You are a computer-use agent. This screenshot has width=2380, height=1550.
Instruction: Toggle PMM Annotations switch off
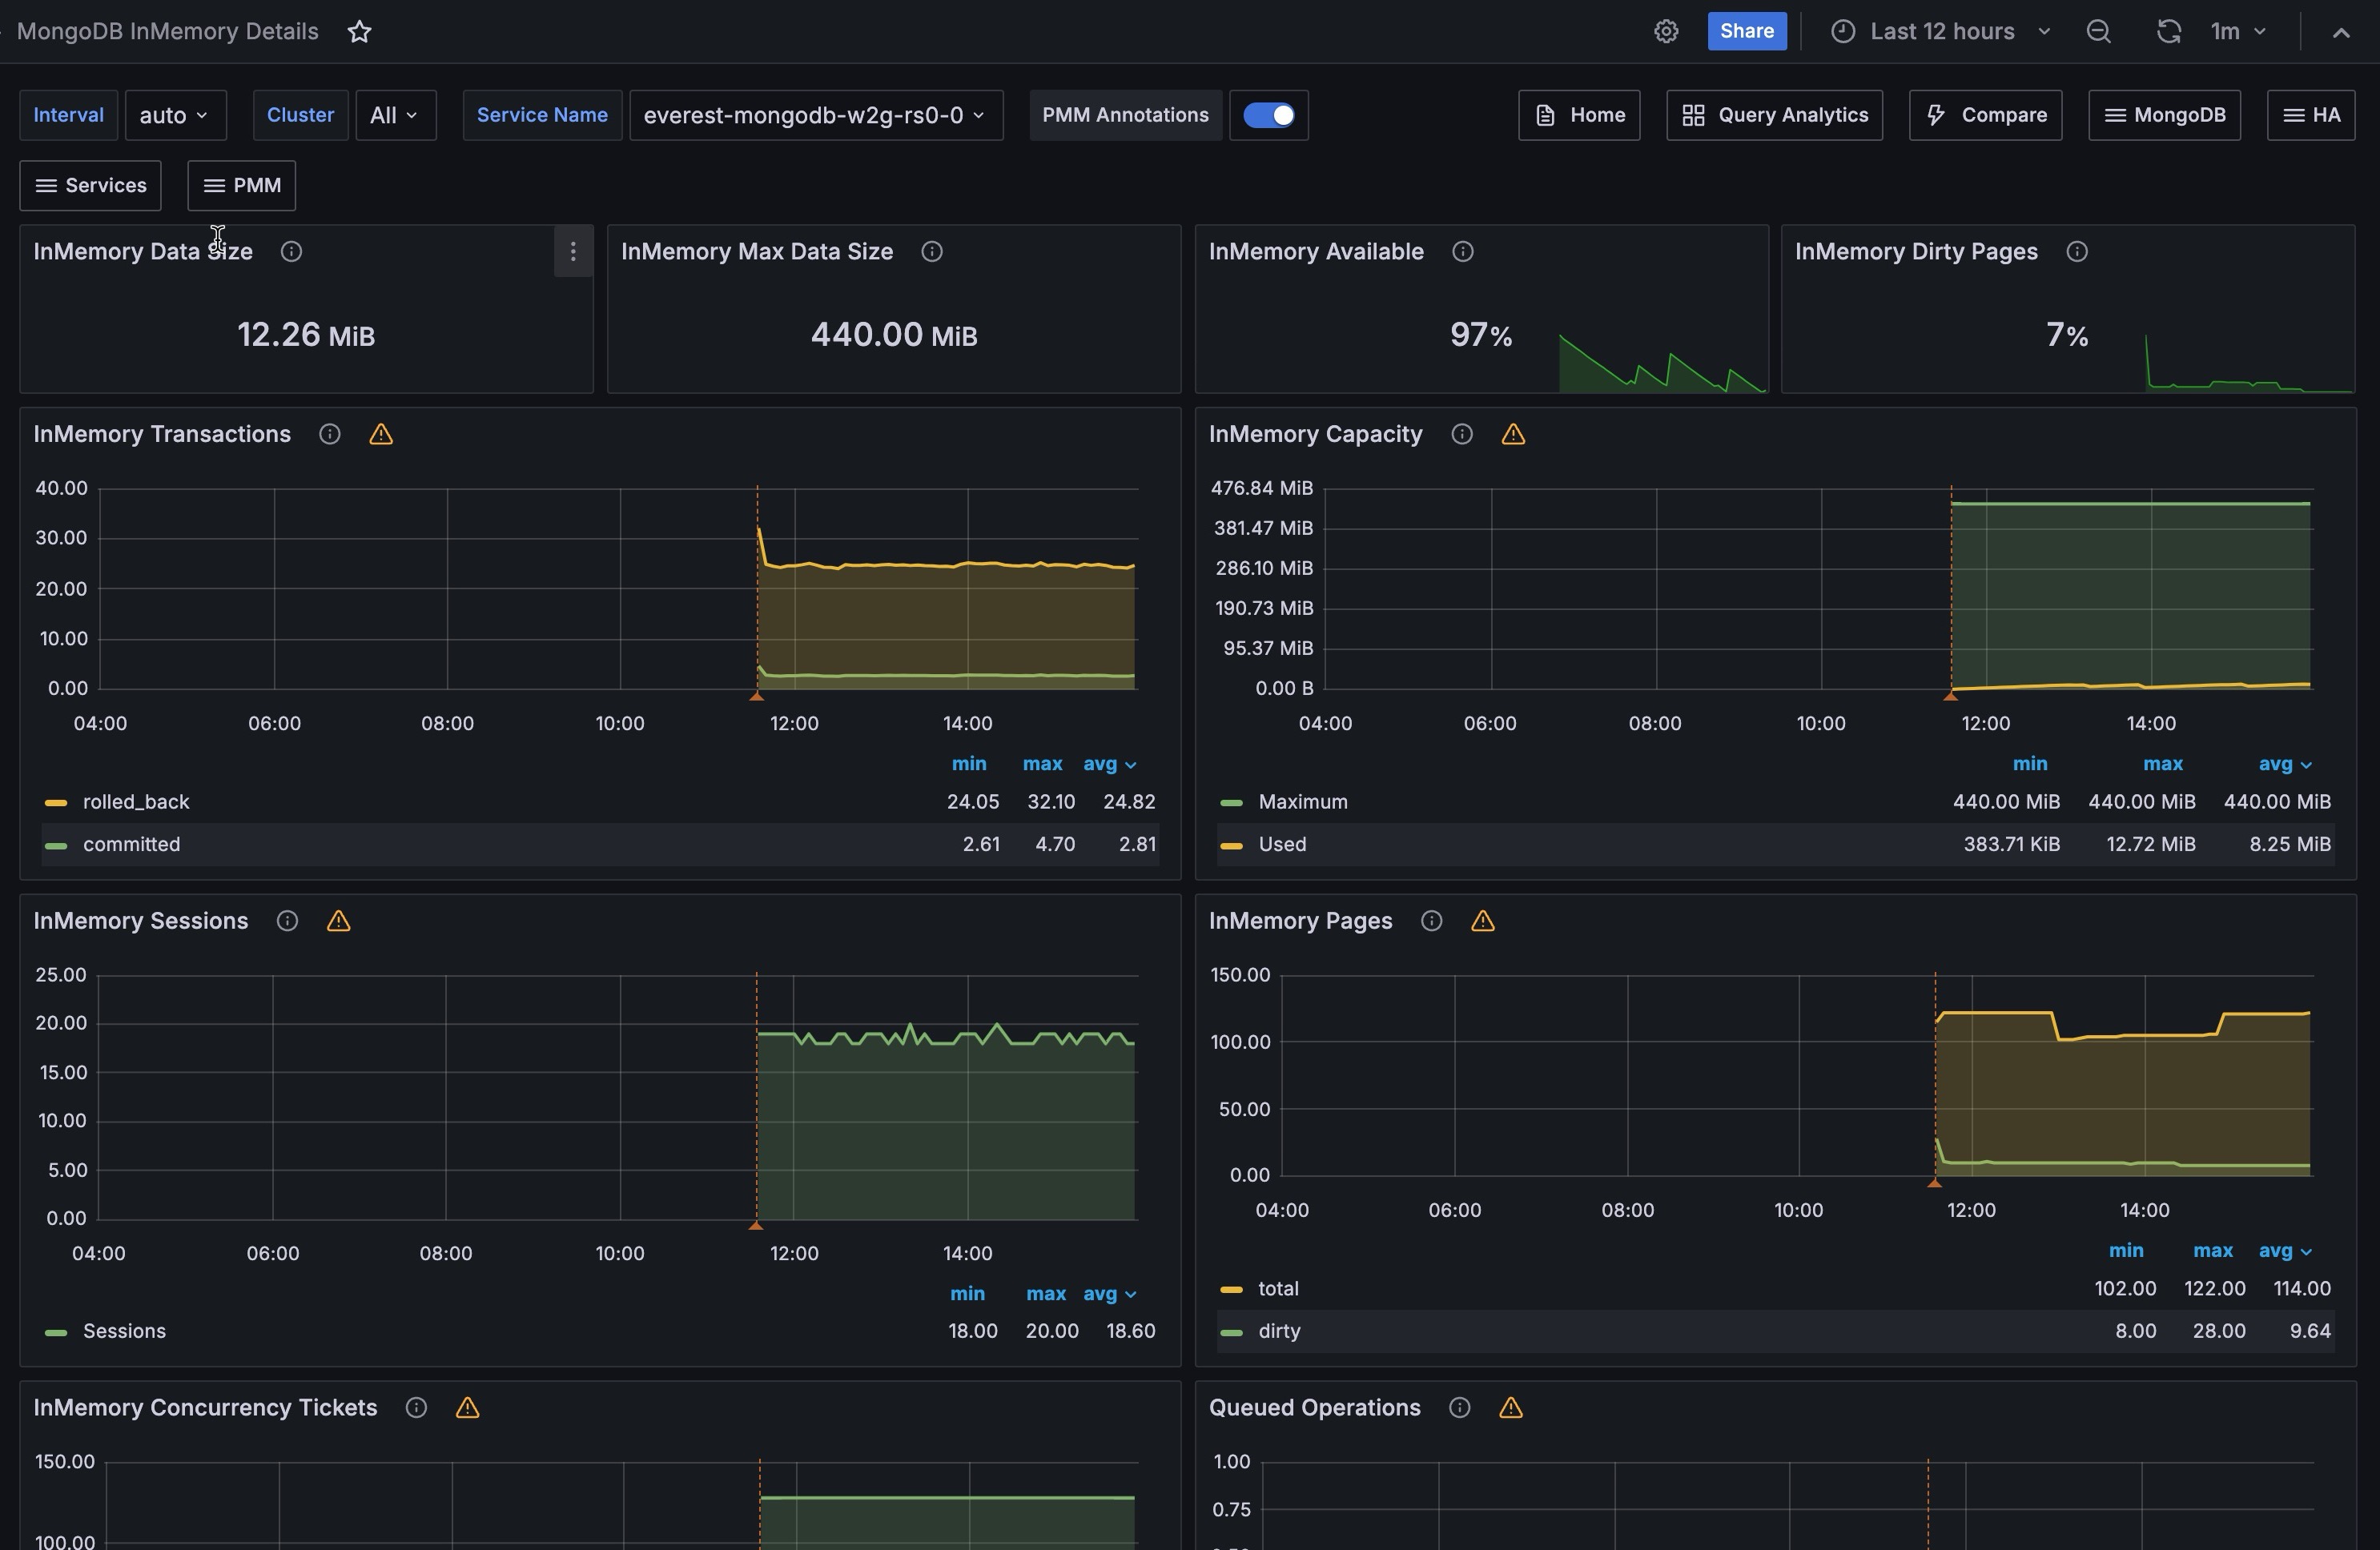click(1268, 116)
